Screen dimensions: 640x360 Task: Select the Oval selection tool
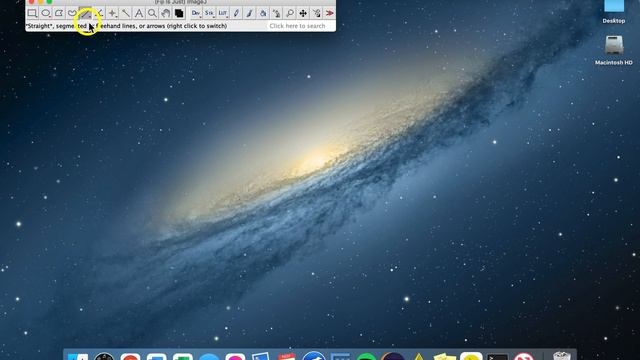[x=45, y=13]
